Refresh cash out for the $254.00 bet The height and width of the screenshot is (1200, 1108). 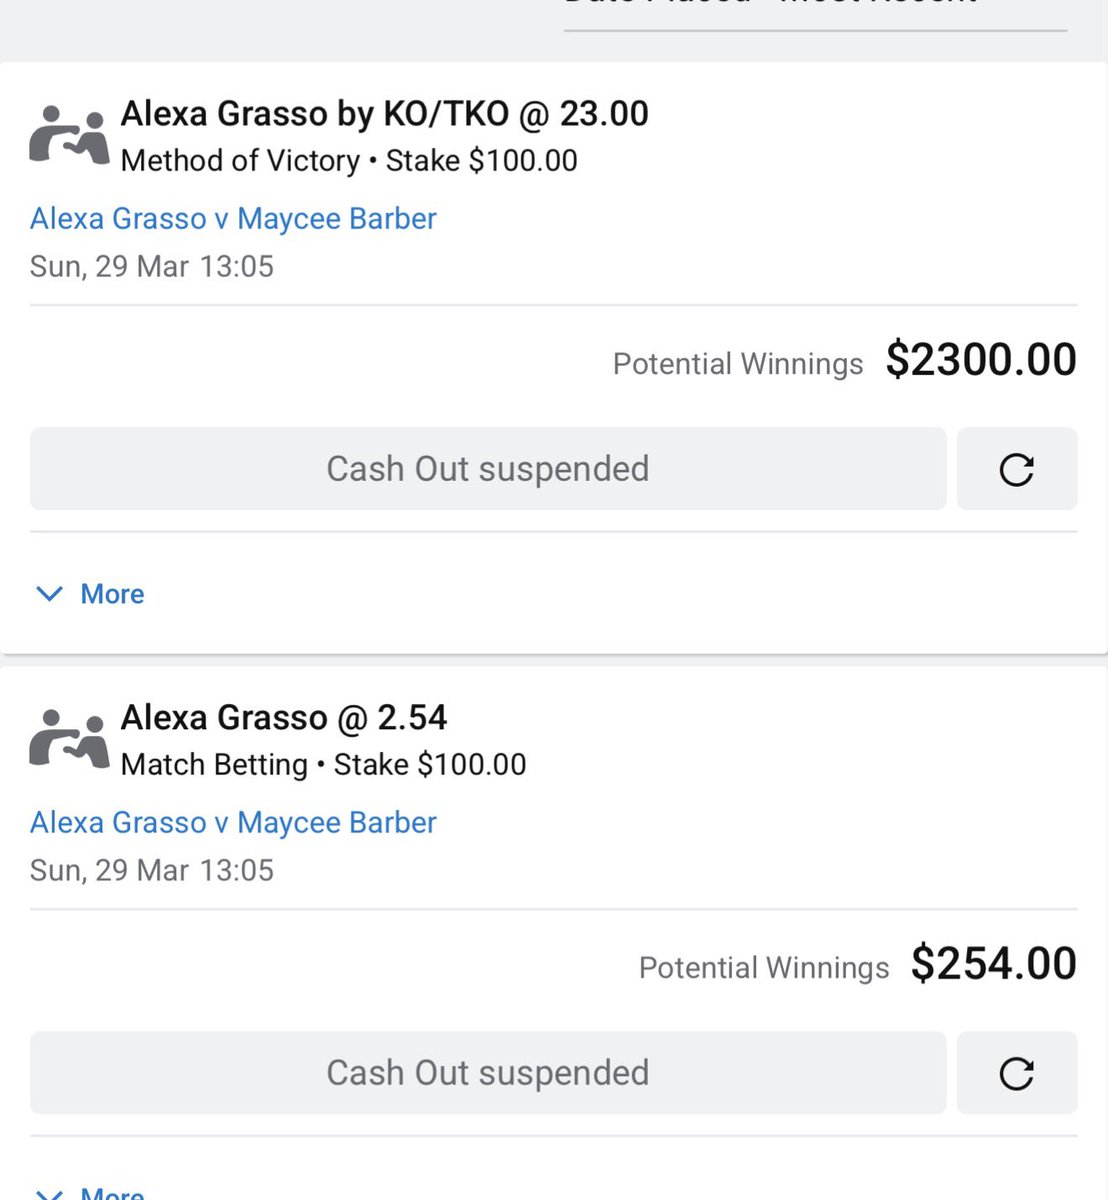coord(1016,1073)
